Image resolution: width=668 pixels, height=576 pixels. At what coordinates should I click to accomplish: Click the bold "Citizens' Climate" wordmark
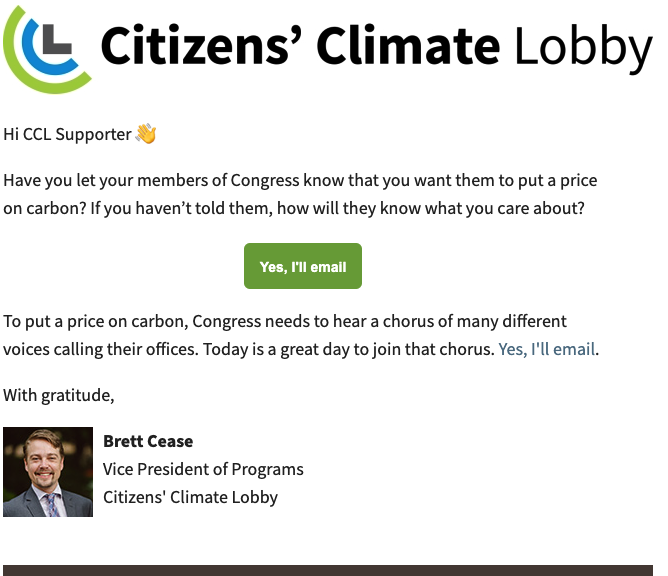[300, 46]
